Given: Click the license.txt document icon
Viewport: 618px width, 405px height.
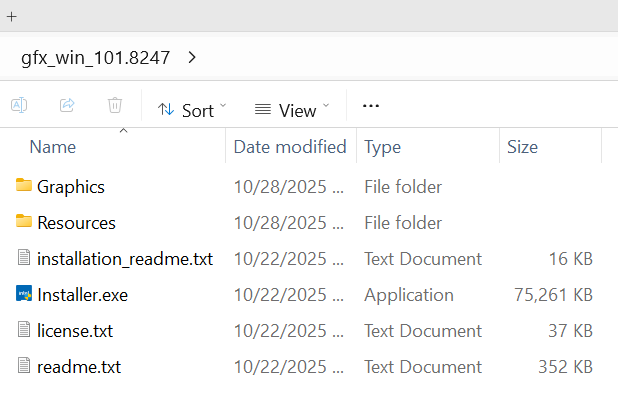Looking at the screenshot, I should 25,330.
